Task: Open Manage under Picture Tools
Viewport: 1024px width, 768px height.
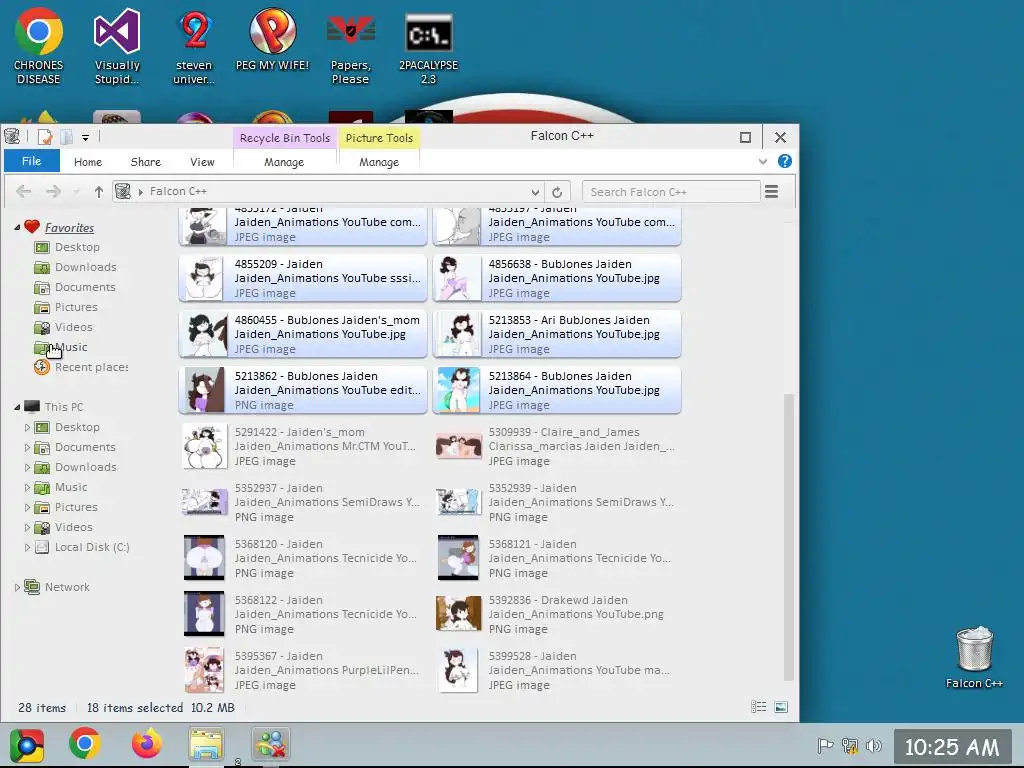Action: (x=379, y=162)
